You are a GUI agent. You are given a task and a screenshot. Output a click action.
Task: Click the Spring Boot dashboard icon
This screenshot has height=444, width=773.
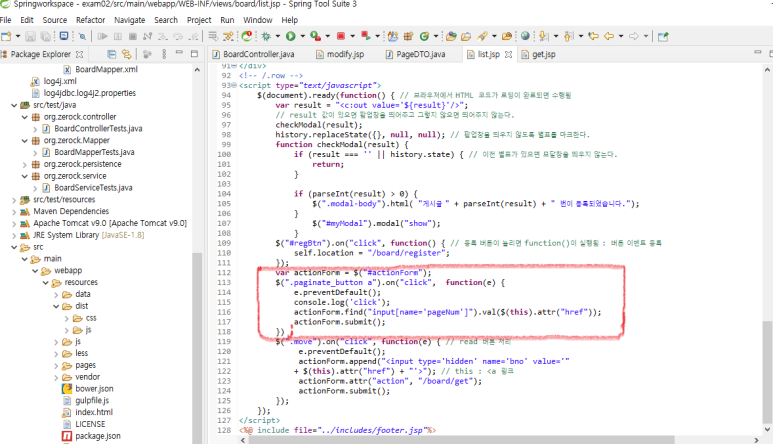click(246, 36)
